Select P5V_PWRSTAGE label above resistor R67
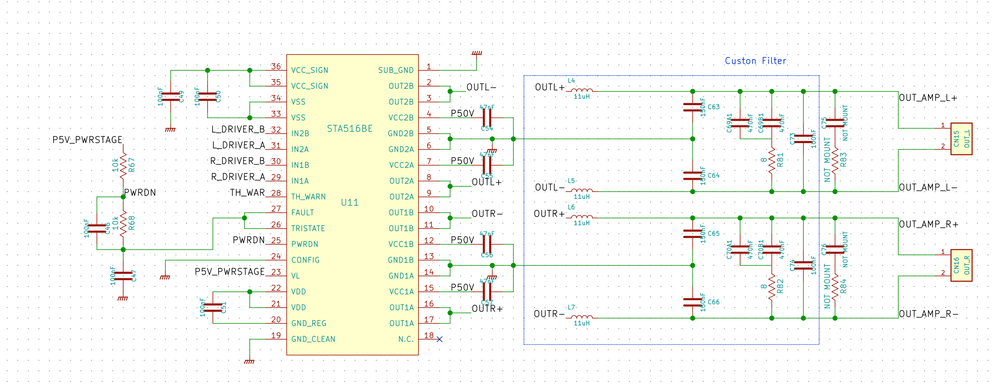The height and width of the screenshot is (389, 998). point(88,139)
